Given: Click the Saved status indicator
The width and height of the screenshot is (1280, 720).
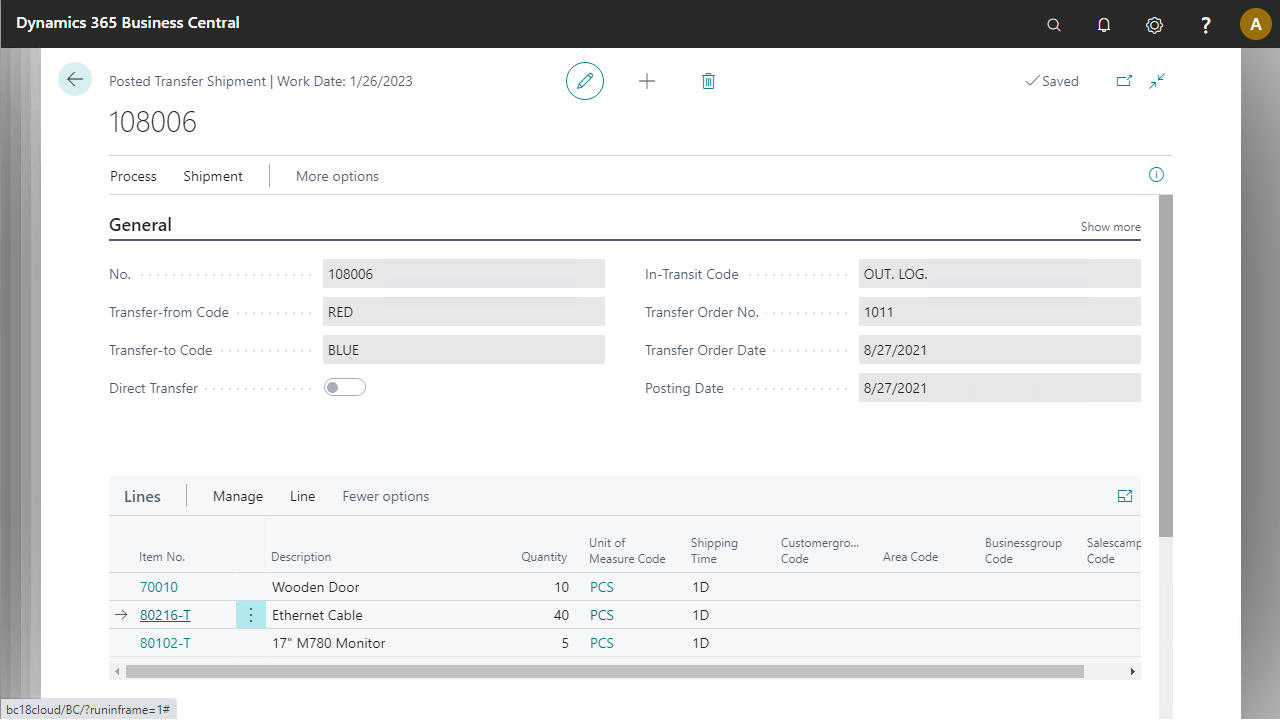Looking at the screenshot, I should (x=1052, y=82).
